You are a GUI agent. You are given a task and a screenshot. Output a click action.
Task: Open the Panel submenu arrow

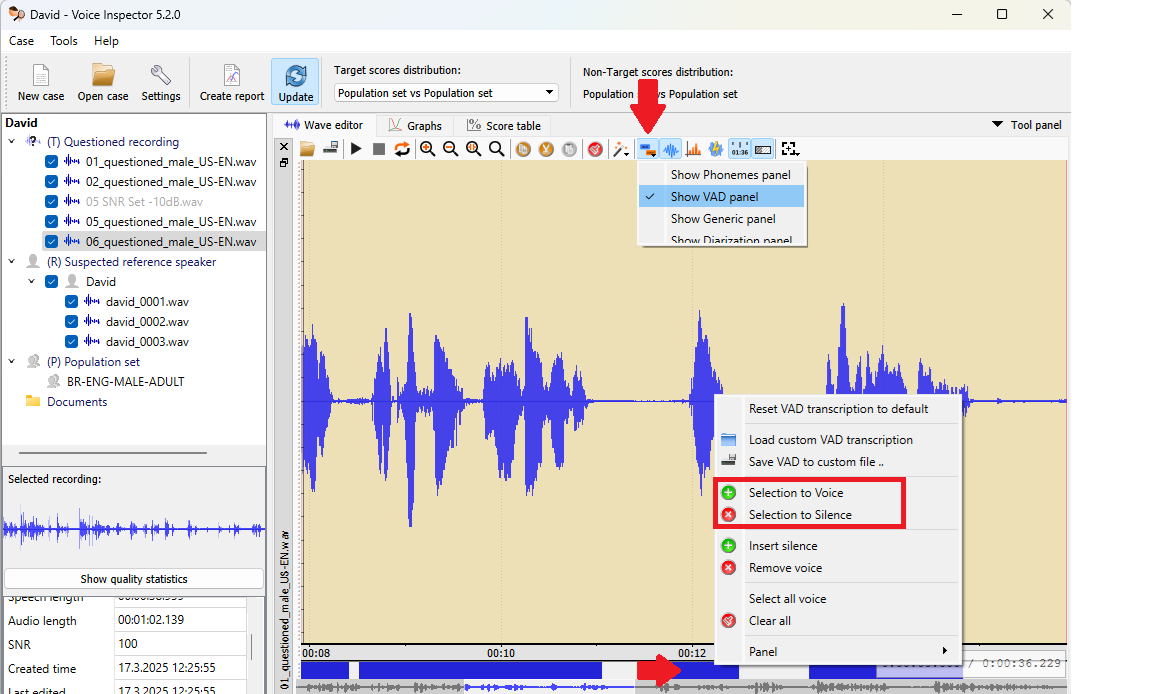pyautogui.click(x=945, y=651)
